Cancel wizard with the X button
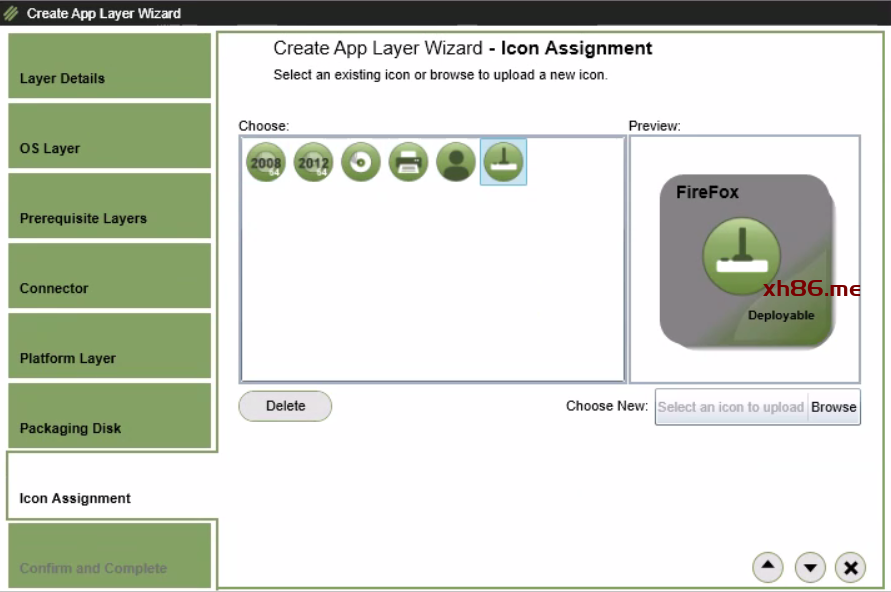Image resolution: width=891 pixels, height=592 pixels. (x=850, y=568)
